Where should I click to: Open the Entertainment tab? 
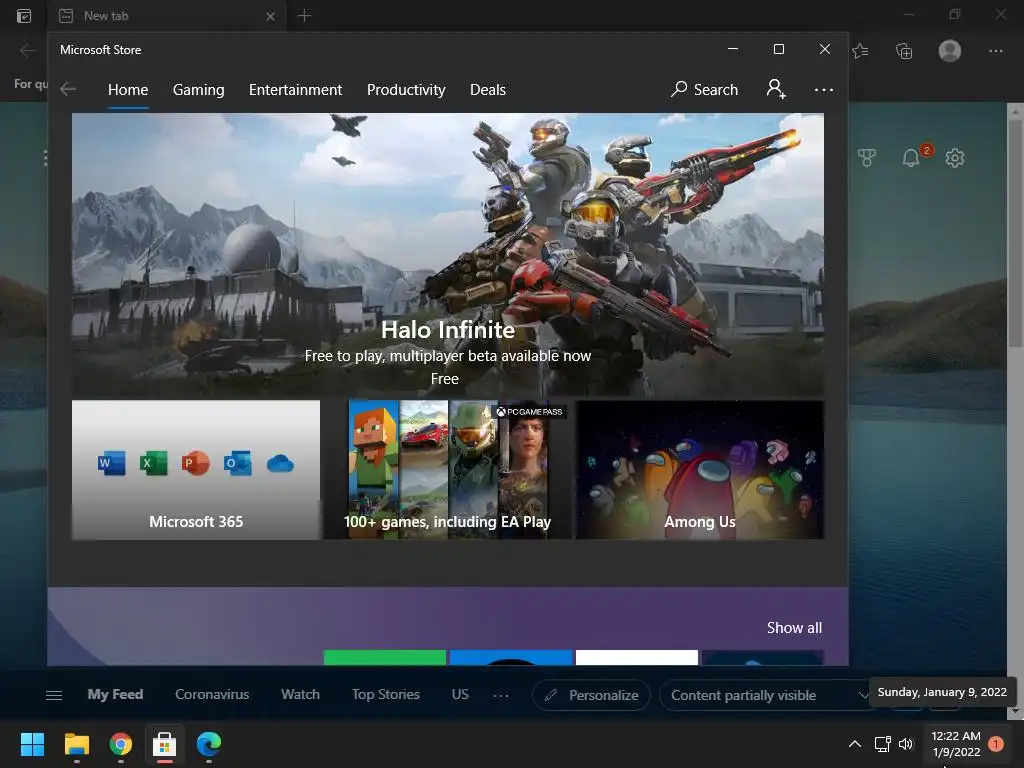pos(295,89)
